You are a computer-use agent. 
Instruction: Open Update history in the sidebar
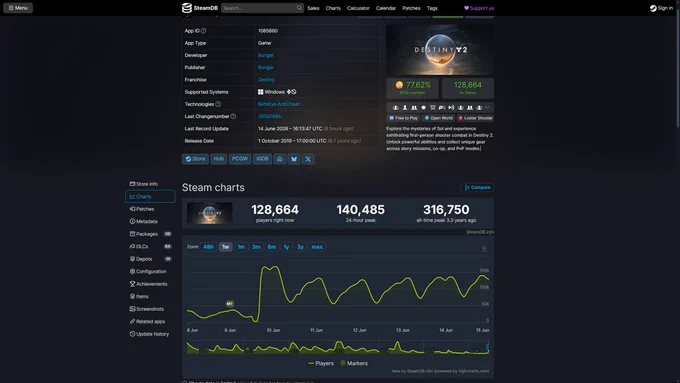click(x=150, y=334)
